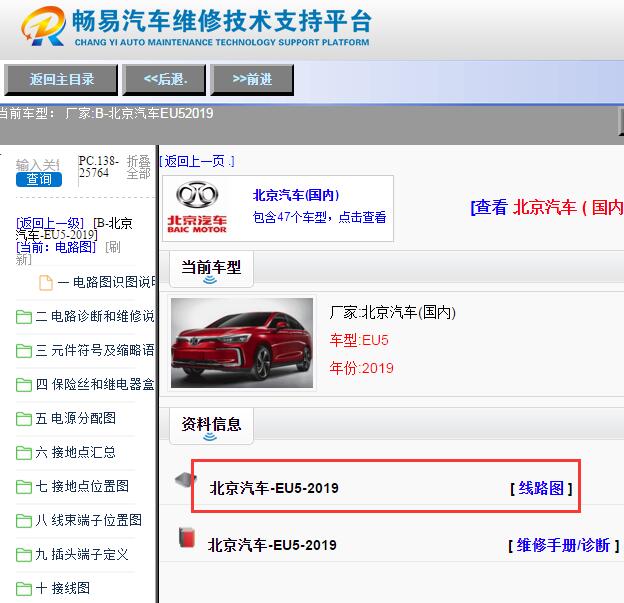The width and height of the screenshot is (624, 603).
Task: Expand 二 电路诊断和维修说明 tree item
Action: 95,316
